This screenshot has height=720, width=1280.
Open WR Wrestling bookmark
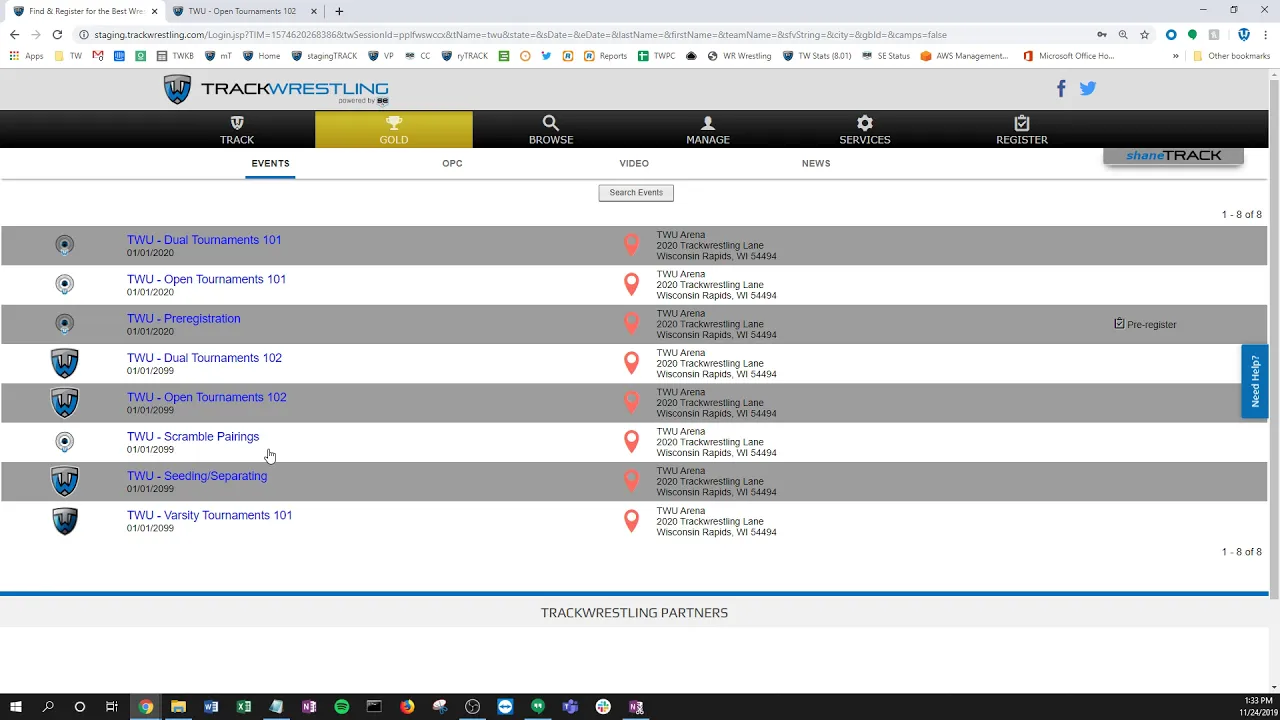click(740, 56)
